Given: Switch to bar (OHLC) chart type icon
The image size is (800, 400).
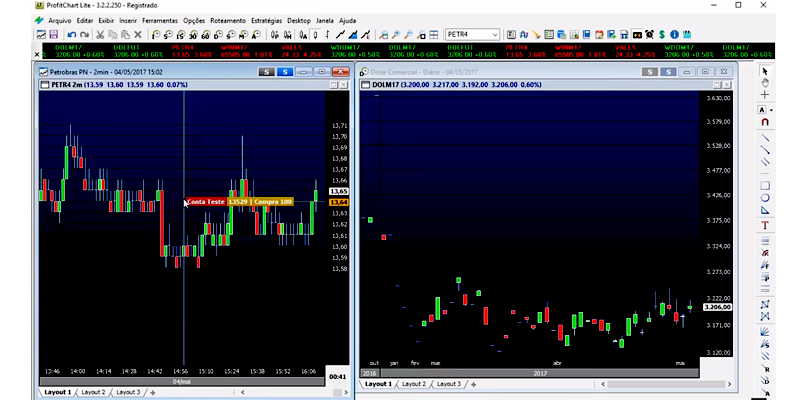Looking at the screenshot, I should click(x=327, y=35).
